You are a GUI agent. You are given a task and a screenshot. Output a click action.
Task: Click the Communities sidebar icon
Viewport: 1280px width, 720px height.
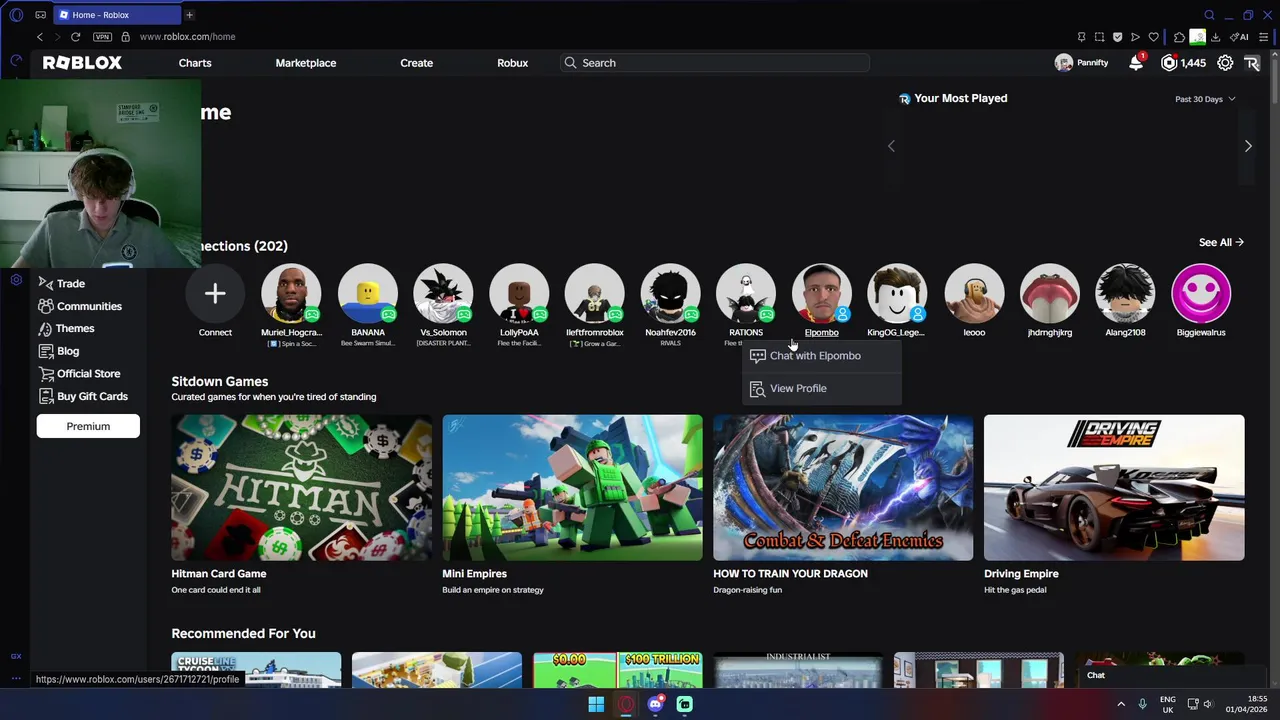45,306
